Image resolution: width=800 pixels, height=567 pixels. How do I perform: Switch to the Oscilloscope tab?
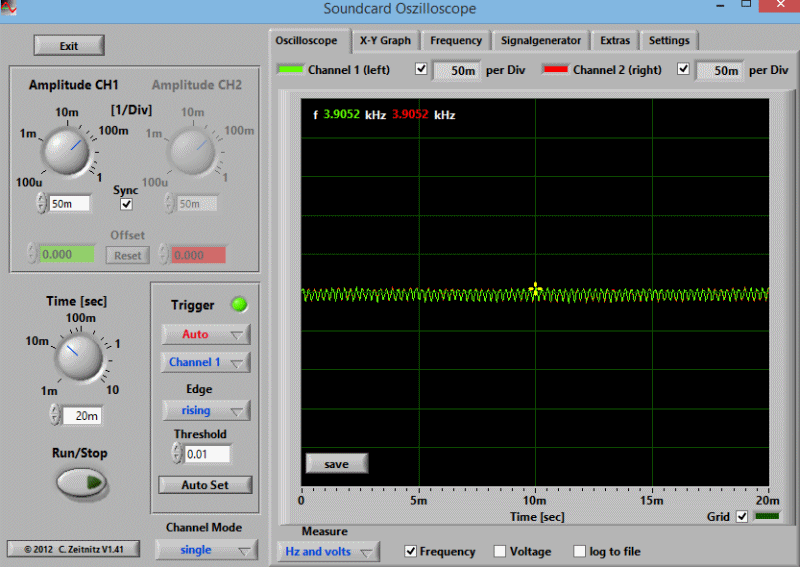pos(306,40)
